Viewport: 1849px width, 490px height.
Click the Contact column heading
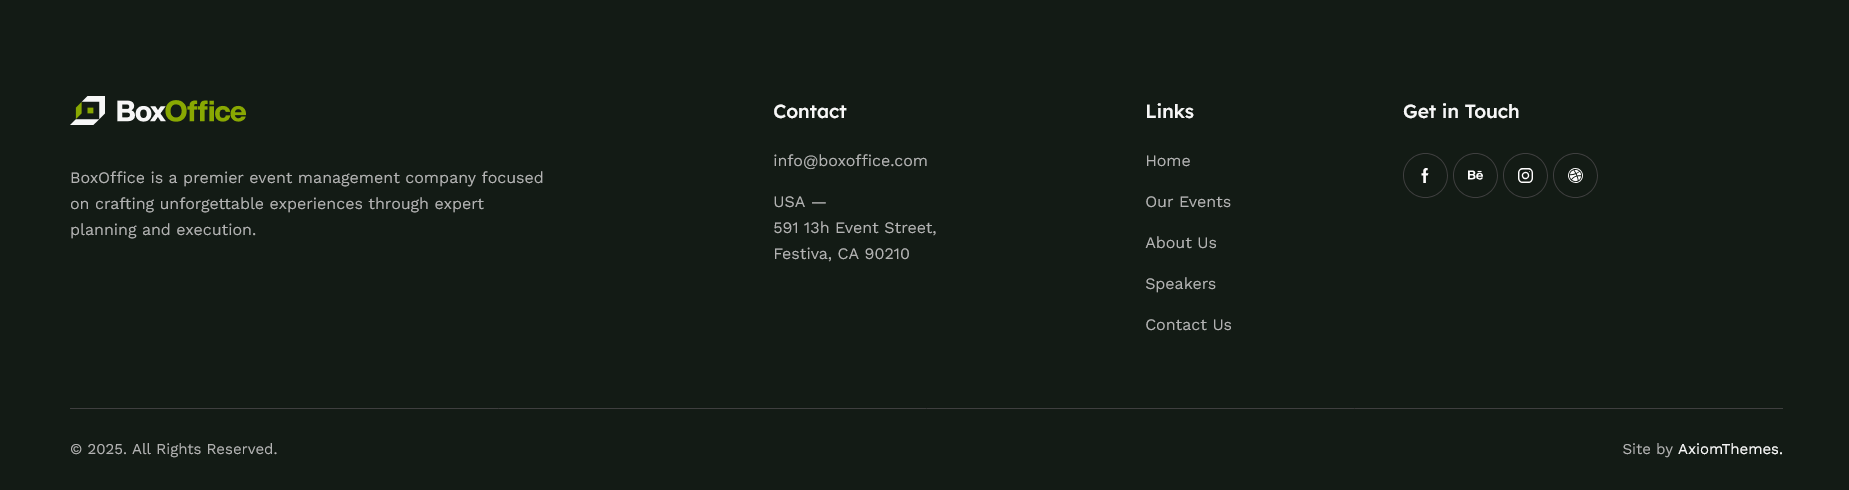pos(810,112)
